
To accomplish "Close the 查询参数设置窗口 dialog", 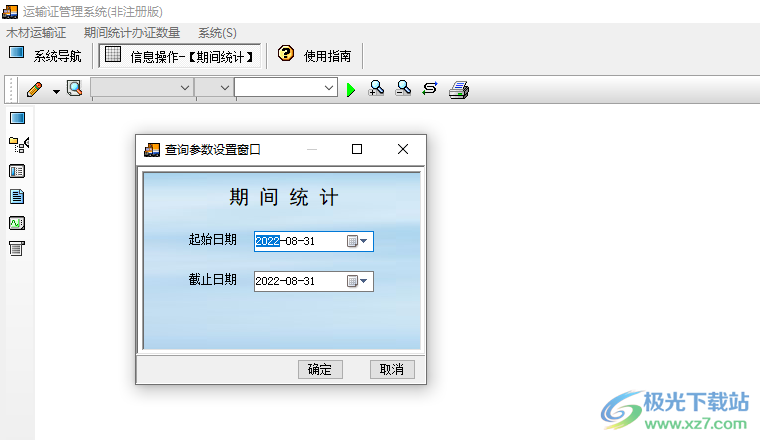I will 403,149.
